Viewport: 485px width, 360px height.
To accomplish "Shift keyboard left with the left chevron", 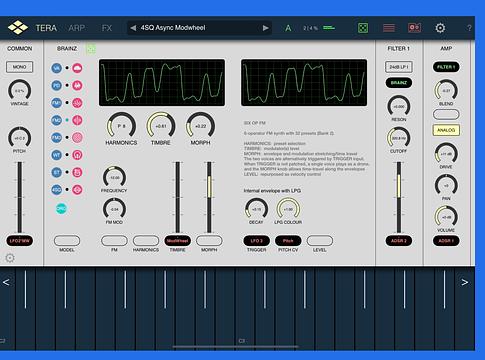I will coord(6,282).
